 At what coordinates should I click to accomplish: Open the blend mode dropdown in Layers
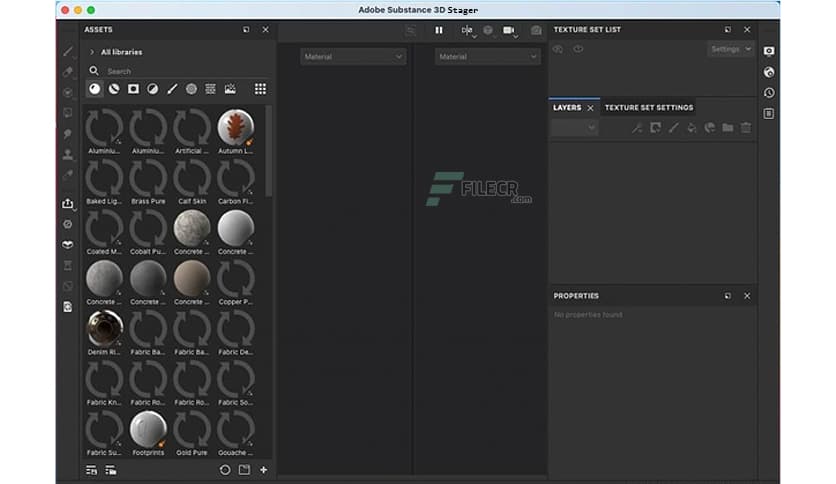pyautogui.click(x=574, y=127)
